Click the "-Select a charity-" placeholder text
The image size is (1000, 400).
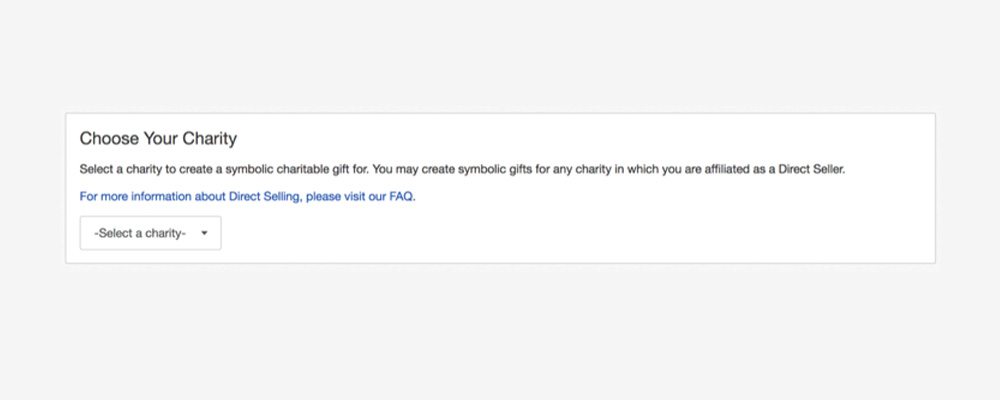[x=140, y=233]
